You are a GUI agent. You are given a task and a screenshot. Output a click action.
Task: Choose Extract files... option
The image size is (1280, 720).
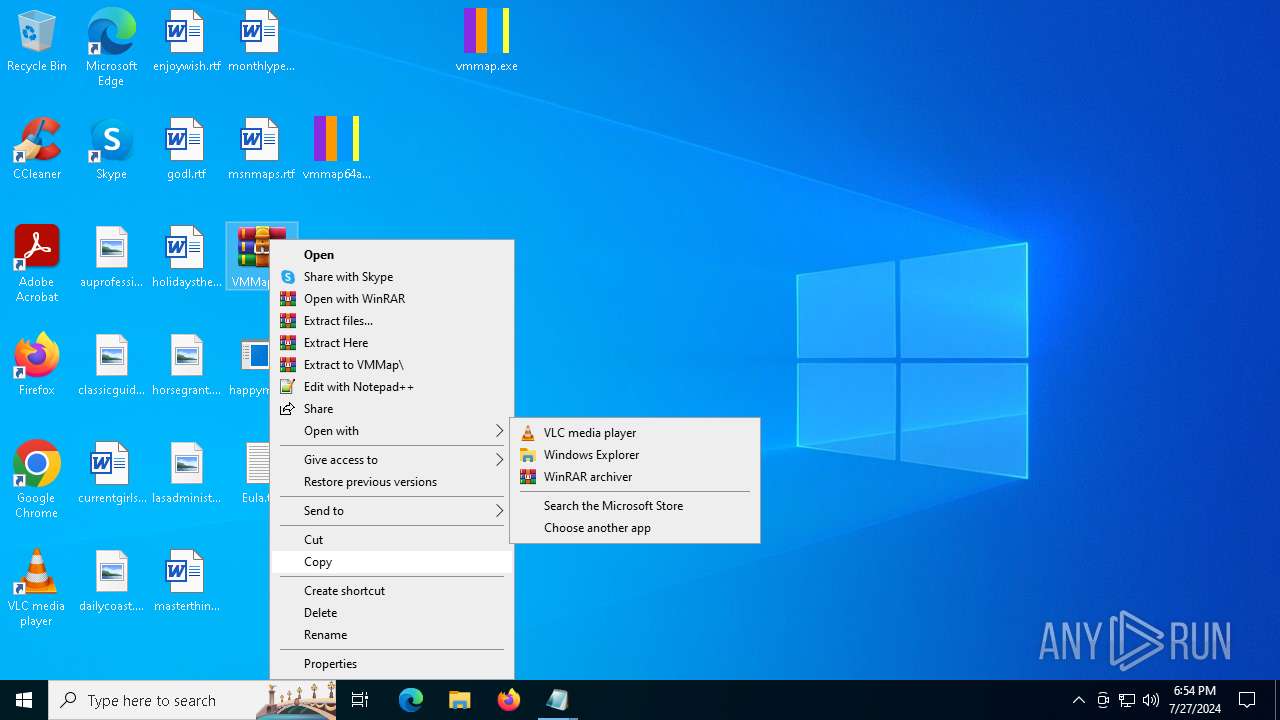[392, 321]
